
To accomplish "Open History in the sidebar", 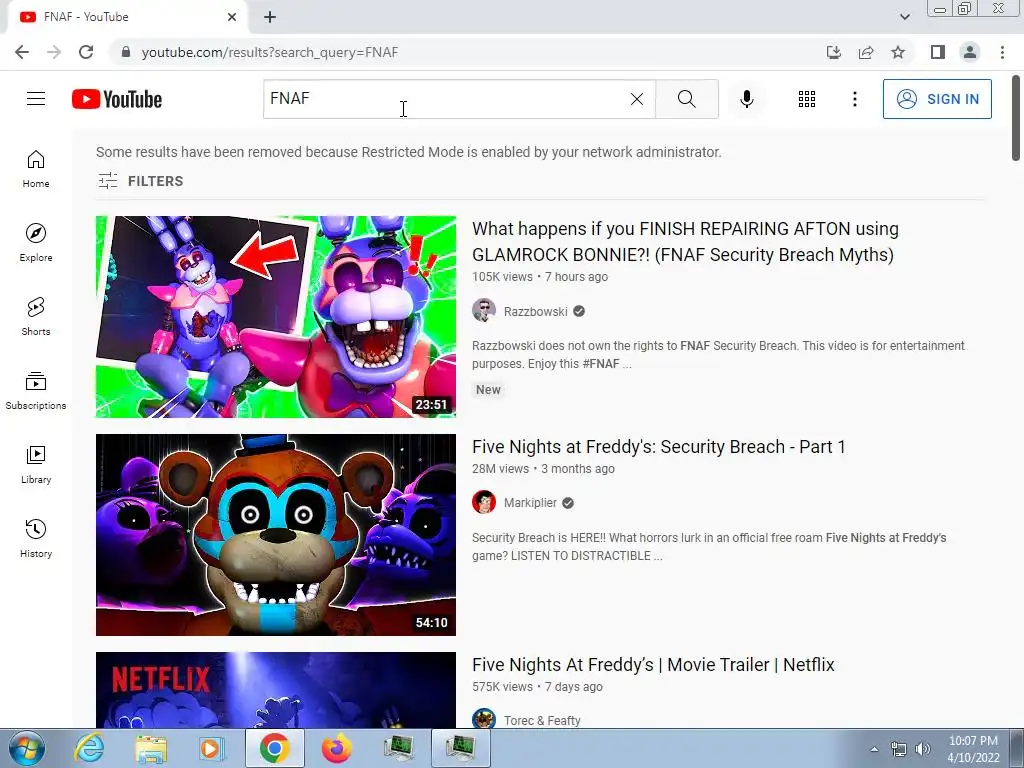I will [x=36, y=539].
